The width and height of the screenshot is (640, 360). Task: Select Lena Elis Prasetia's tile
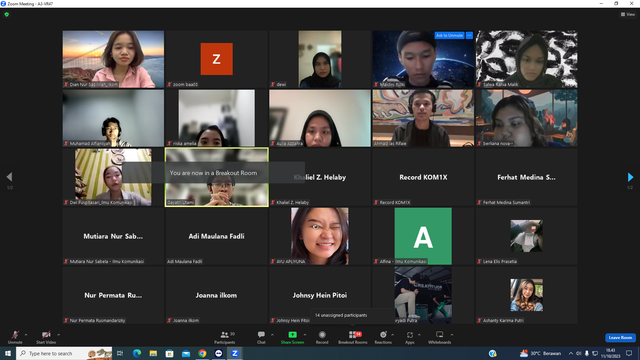[x=527, y=236]
